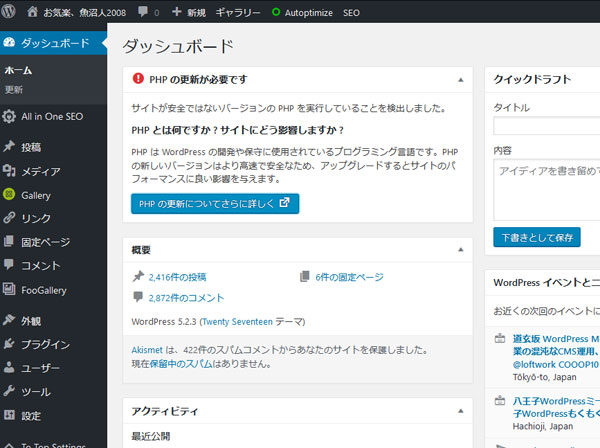
Task: Click the quick draft 内容 text area
Action: click(x=546, y=190)
